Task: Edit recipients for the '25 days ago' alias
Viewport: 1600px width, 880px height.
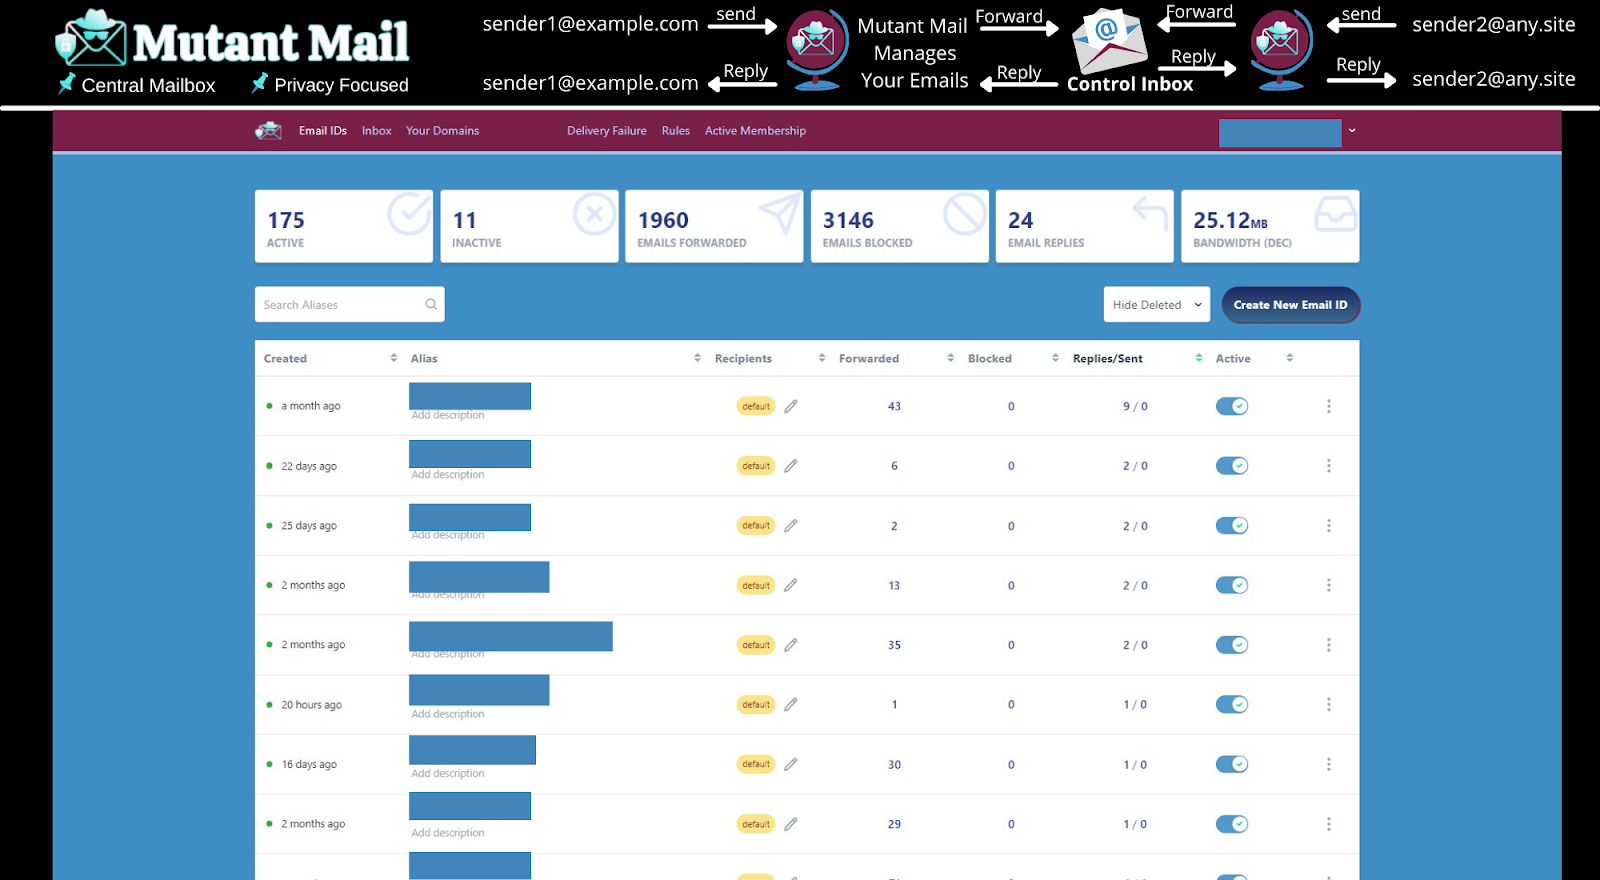Action: [x=791, y=526]
